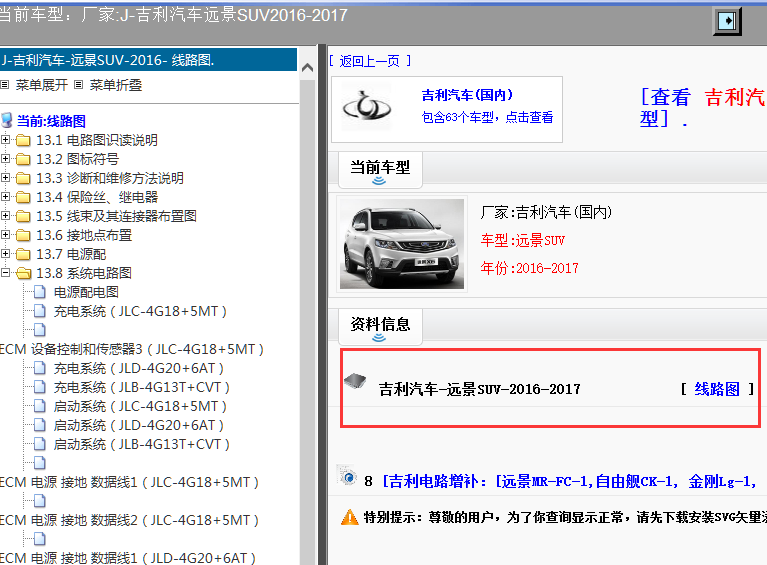Click the folder icon for 13.7 电源配
The image size is (767, 565).
(x=23, y=254)
